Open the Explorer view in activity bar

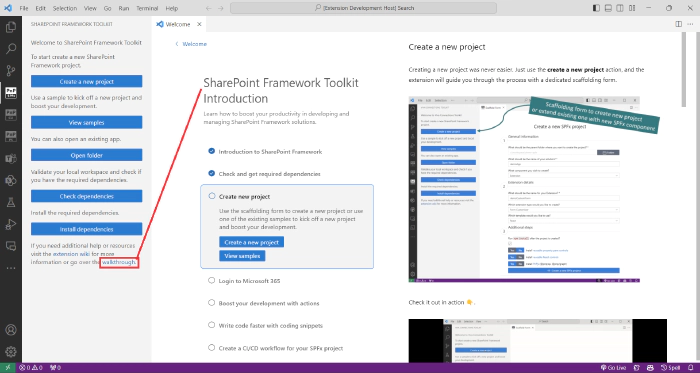[11, 27]
